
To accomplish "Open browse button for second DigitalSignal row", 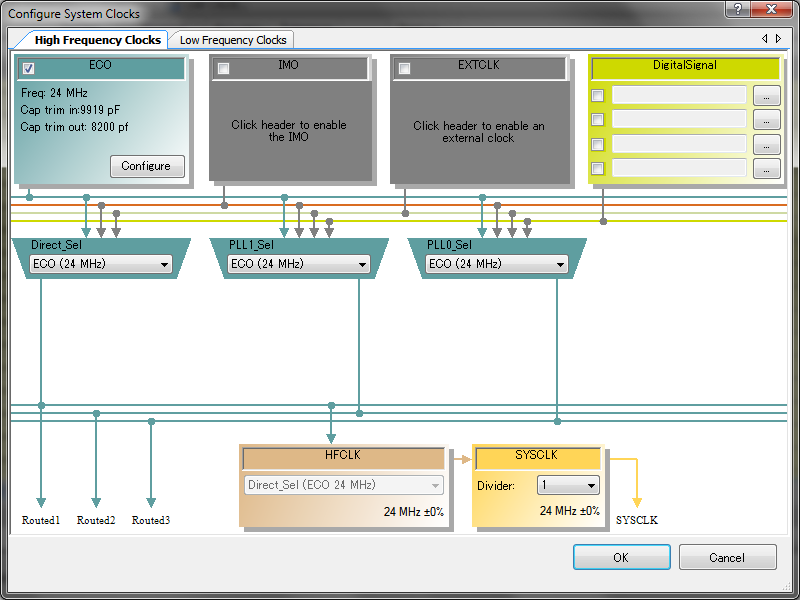I will pyautogui.click(x=766, y=120).
